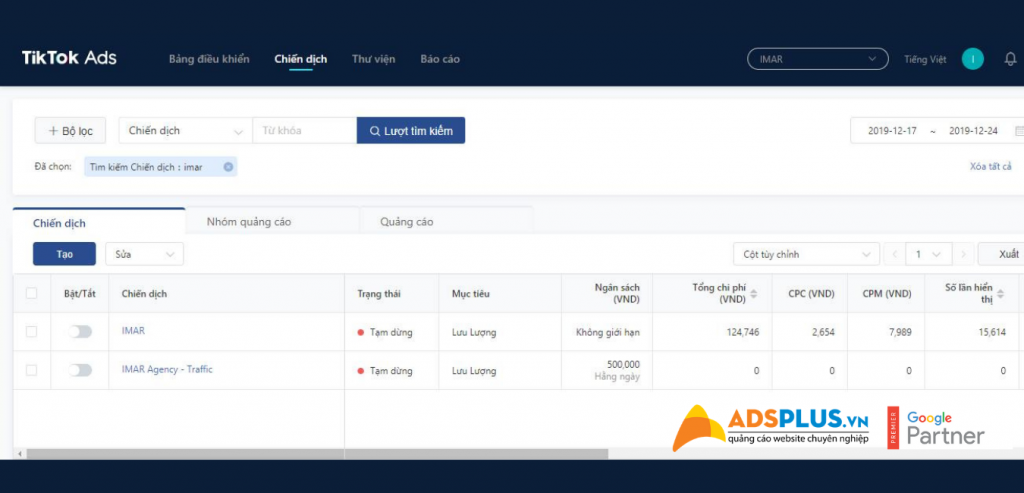
Task: Click the CPM (VND) column header
Action: click(887, 294)
